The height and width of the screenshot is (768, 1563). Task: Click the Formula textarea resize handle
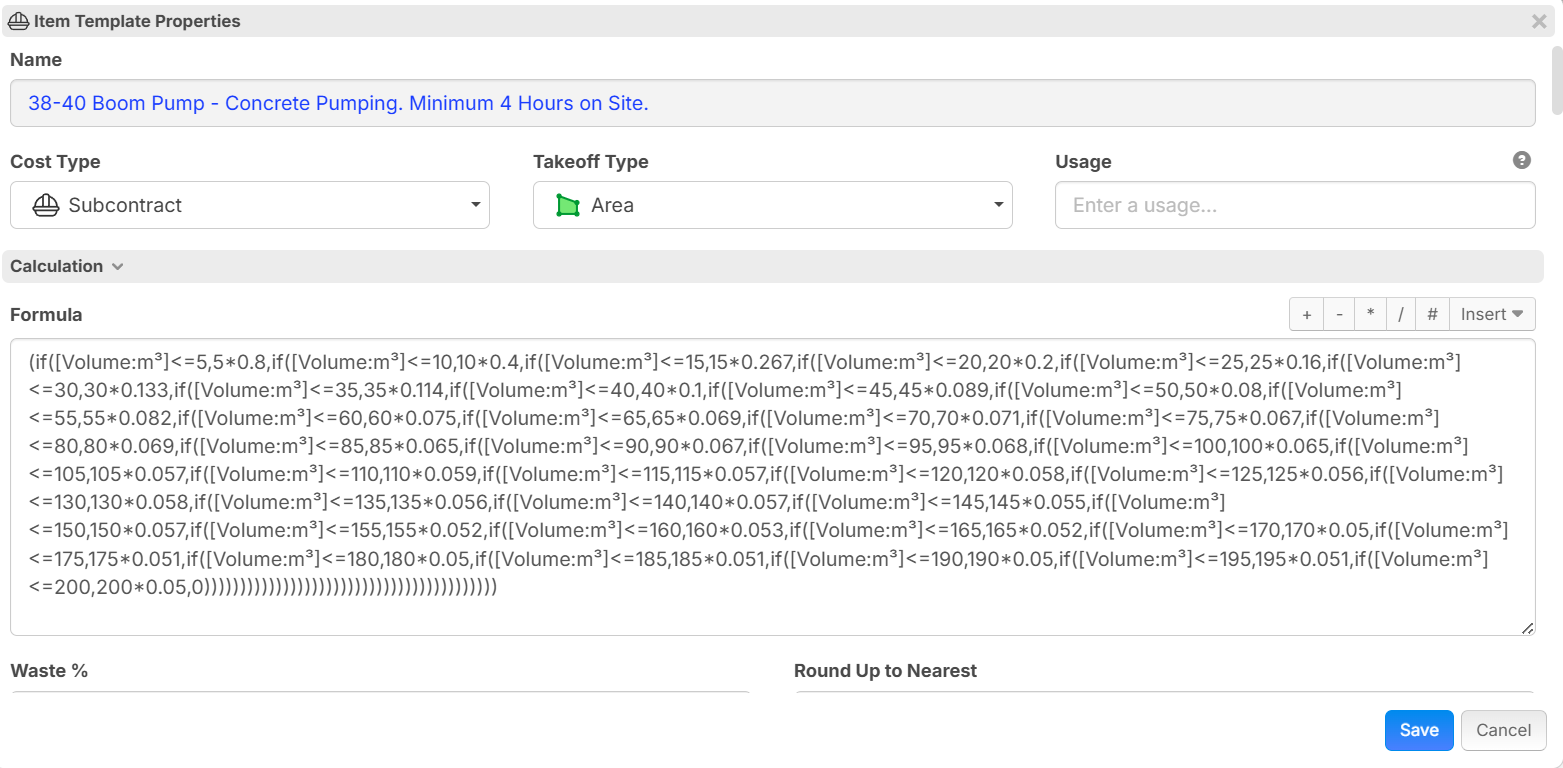[1527, 628]
